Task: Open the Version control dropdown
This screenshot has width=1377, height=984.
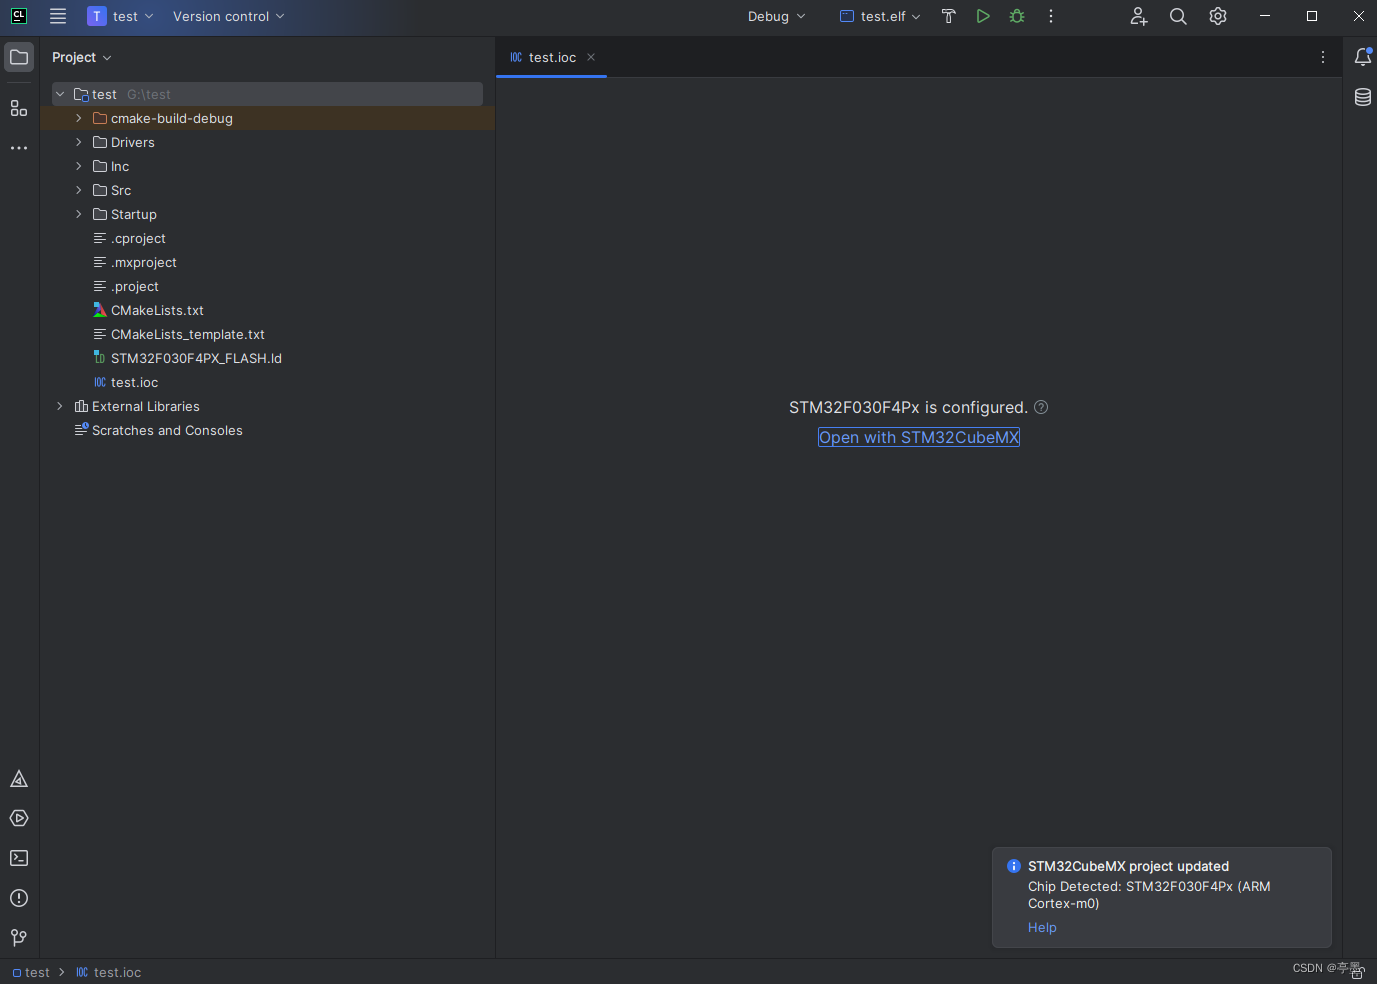Action: point(229,16)
